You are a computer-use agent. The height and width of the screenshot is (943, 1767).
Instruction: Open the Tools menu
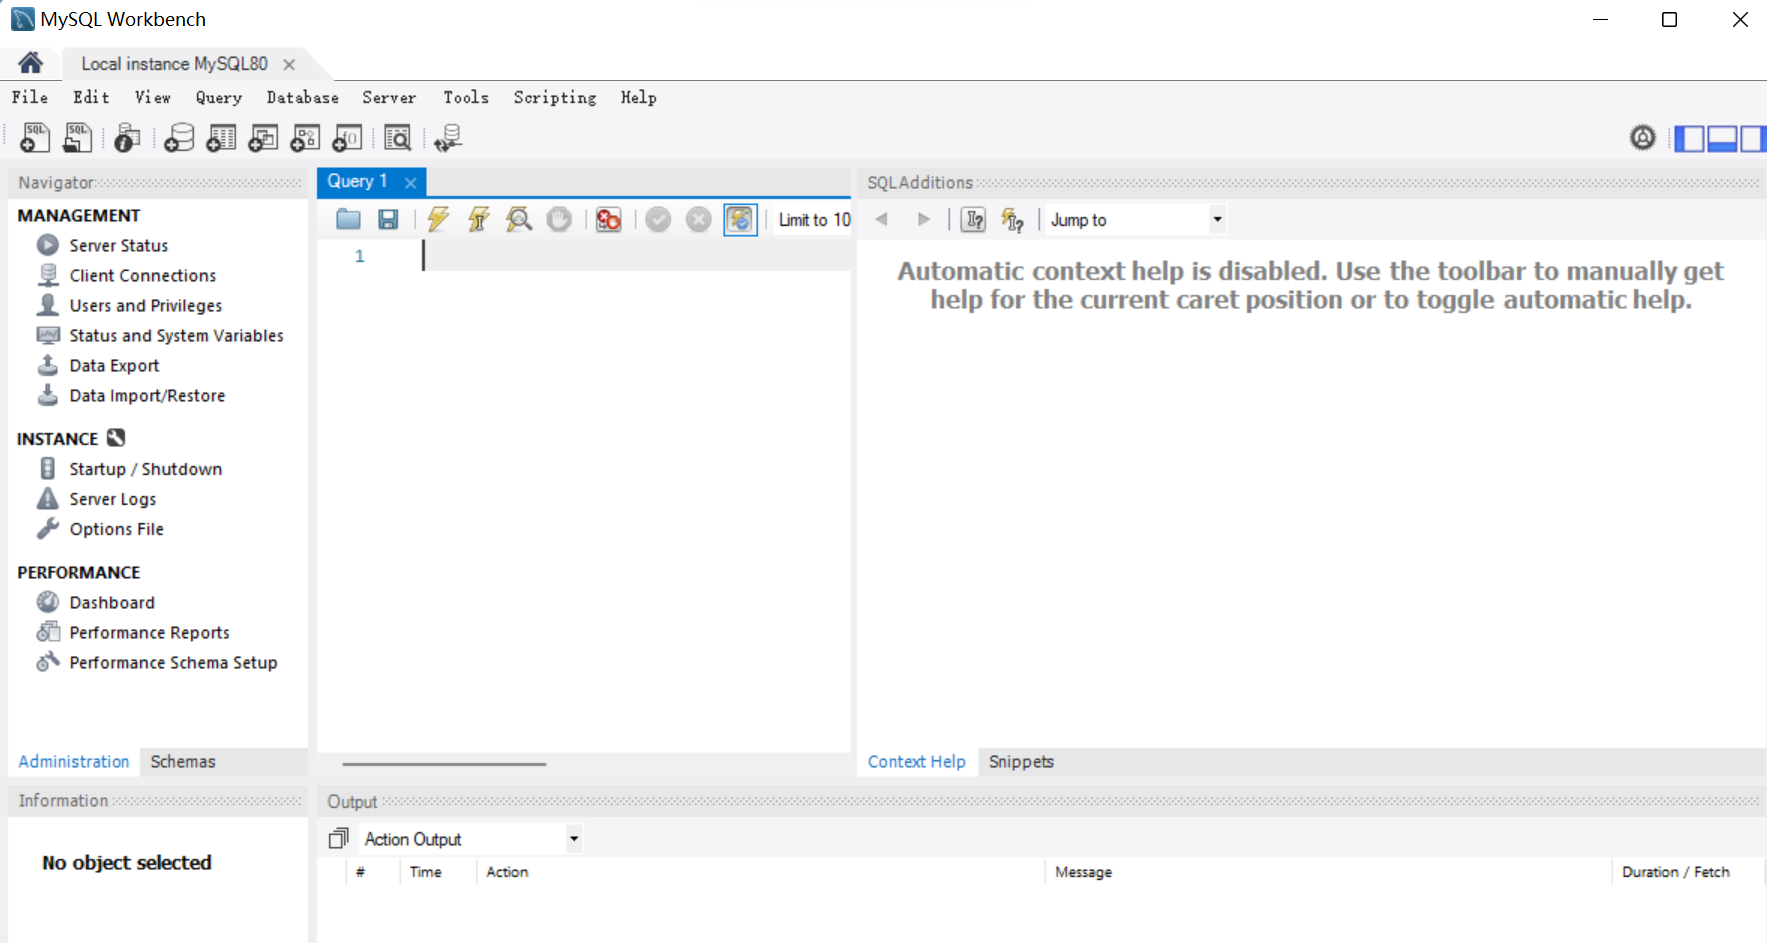click(x=466, y=97)
